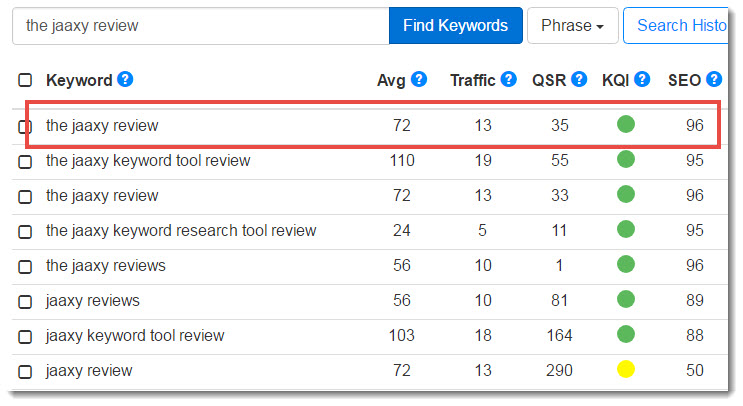Sort by the Avg column header
743x406 pixels.
(391, 80)
